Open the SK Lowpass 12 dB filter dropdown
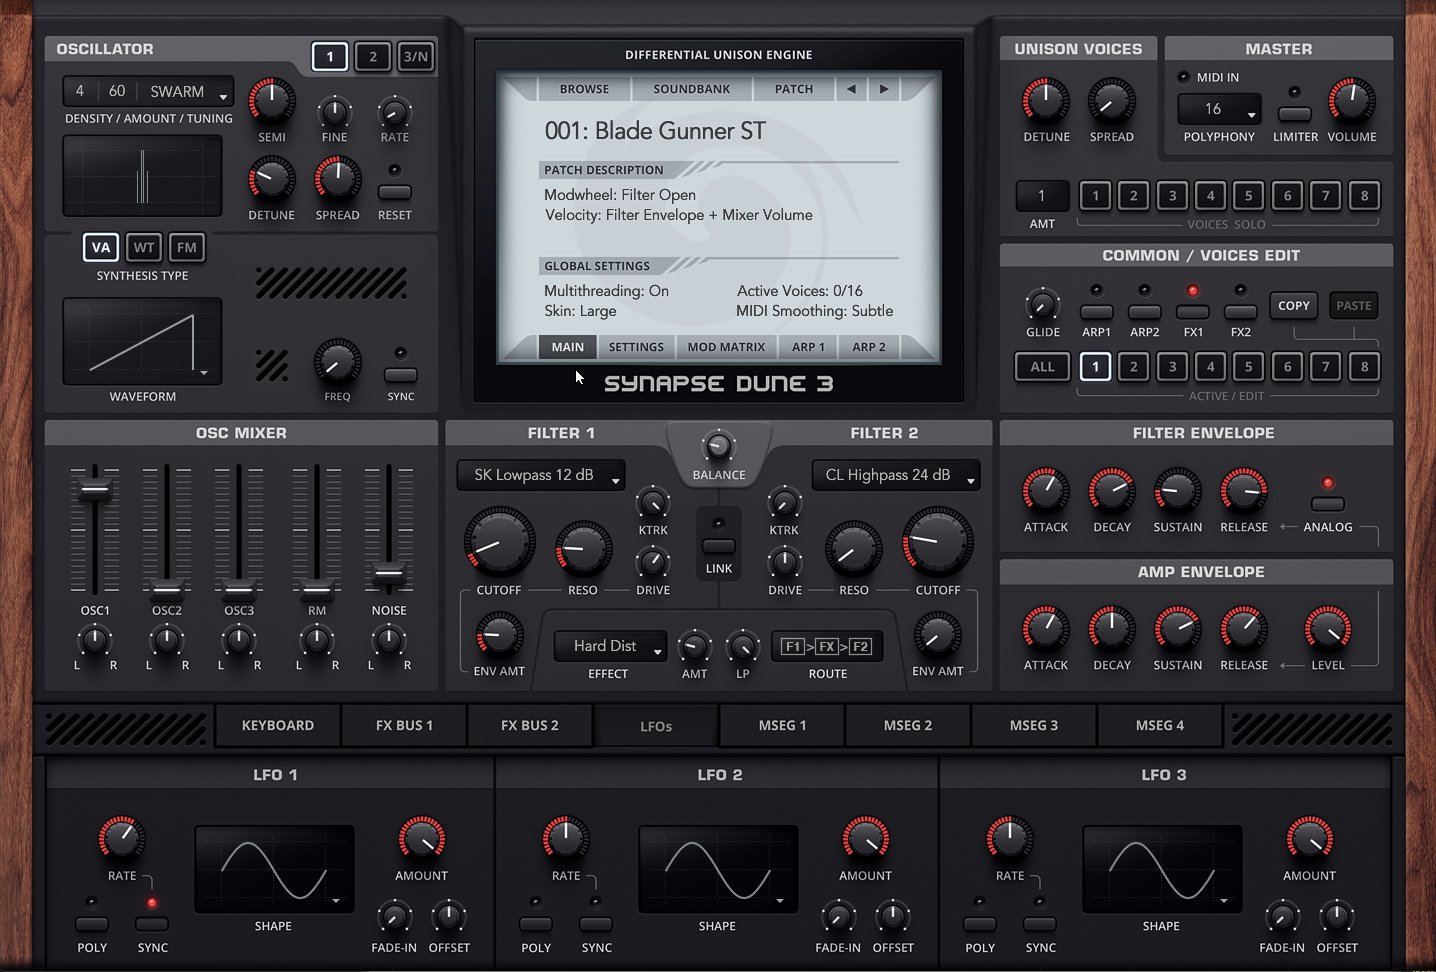Viewport: 1436px width, 972px height. tap(540, 475)
